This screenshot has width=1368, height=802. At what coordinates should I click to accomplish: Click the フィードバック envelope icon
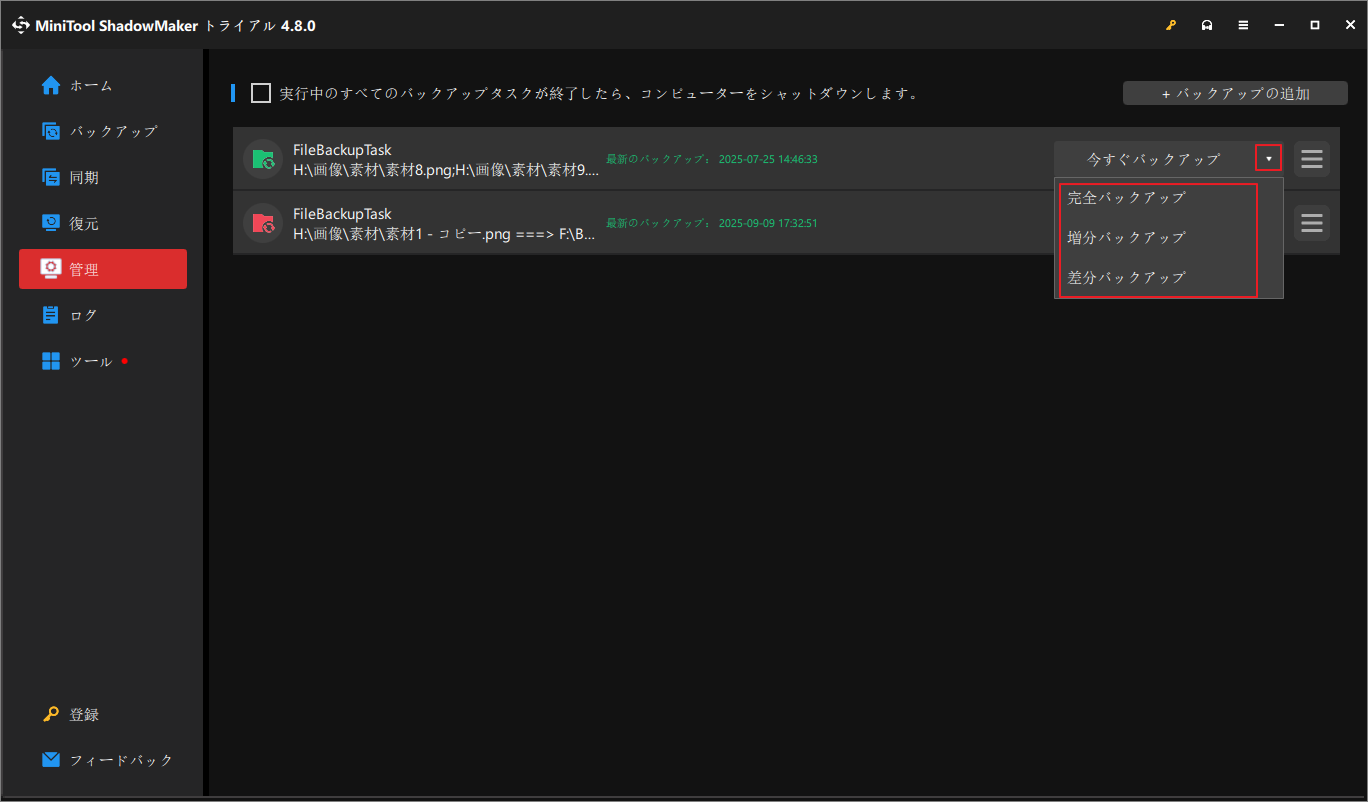[51, 760]
